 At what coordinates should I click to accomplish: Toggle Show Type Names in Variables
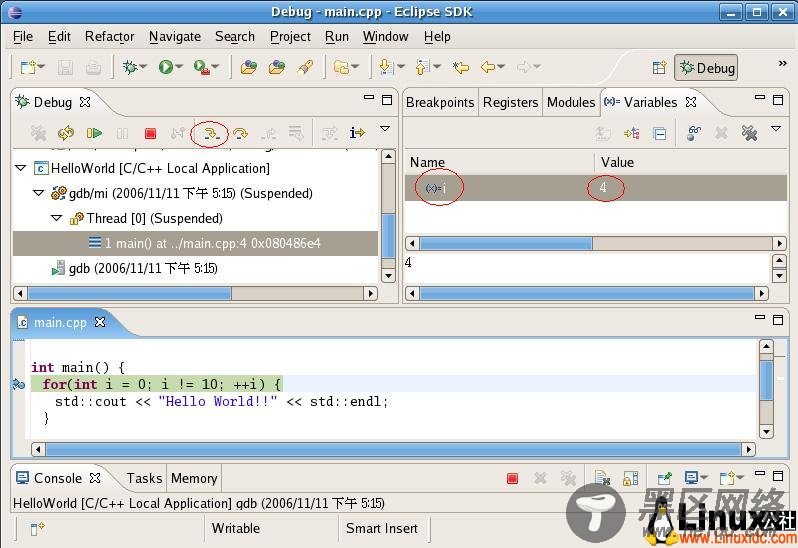pos(603,134)
